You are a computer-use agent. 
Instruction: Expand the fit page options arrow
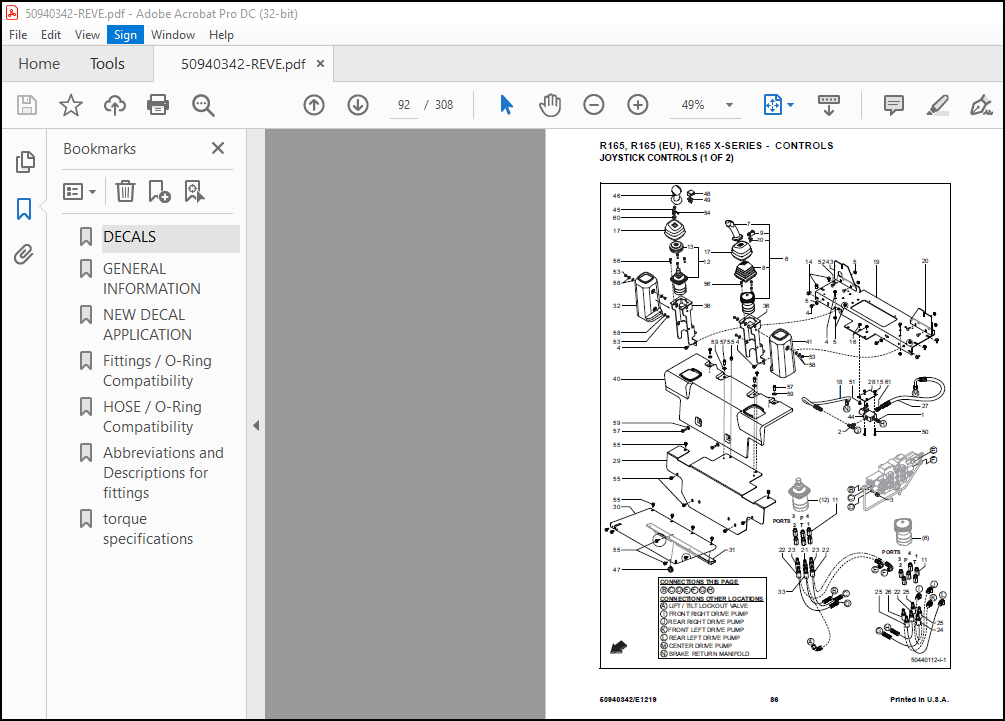pyautogui.click(x=791, y=105)
